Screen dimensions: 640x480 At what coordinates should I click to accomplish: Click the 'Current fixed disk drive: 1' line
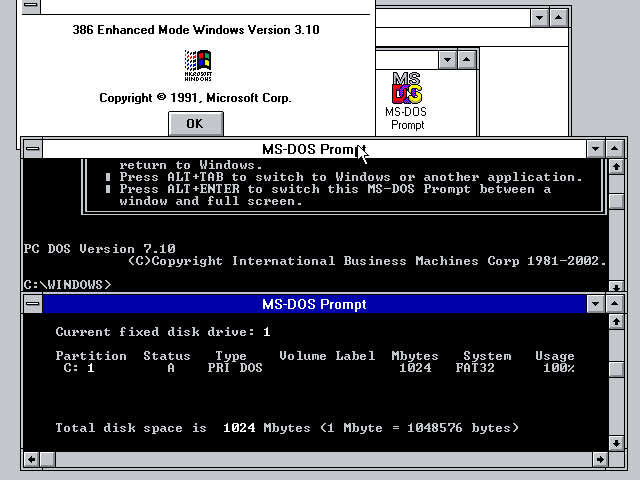[163, 332]
